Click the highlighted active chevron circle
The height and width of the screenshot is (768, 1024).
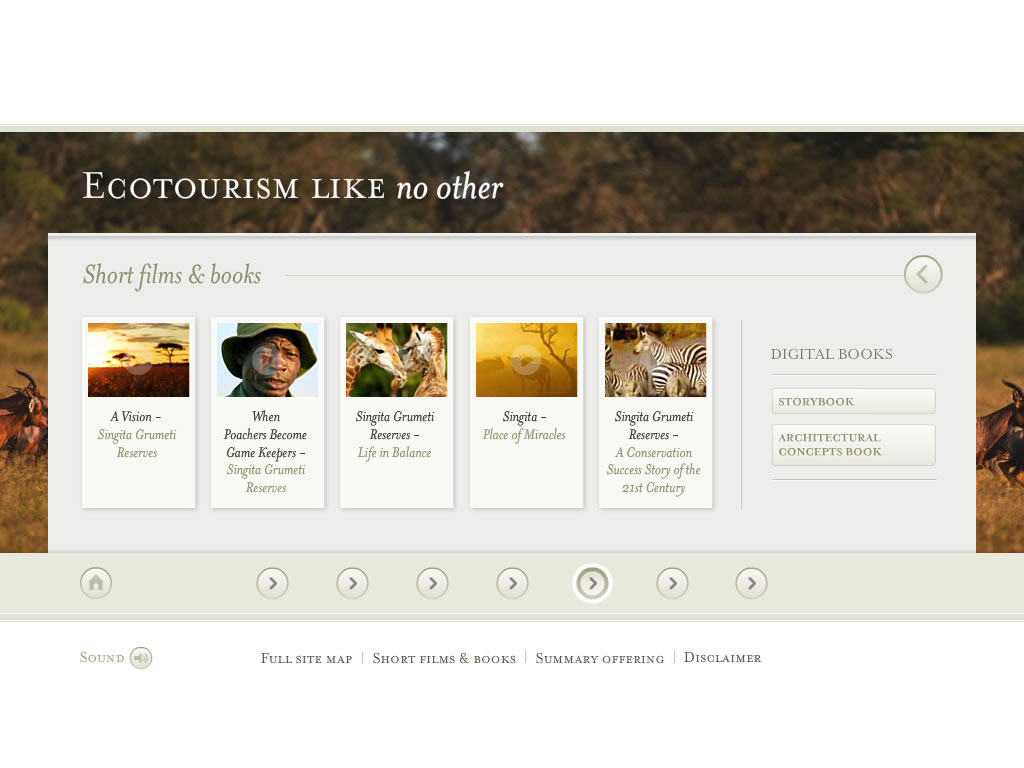coord(592,583)
